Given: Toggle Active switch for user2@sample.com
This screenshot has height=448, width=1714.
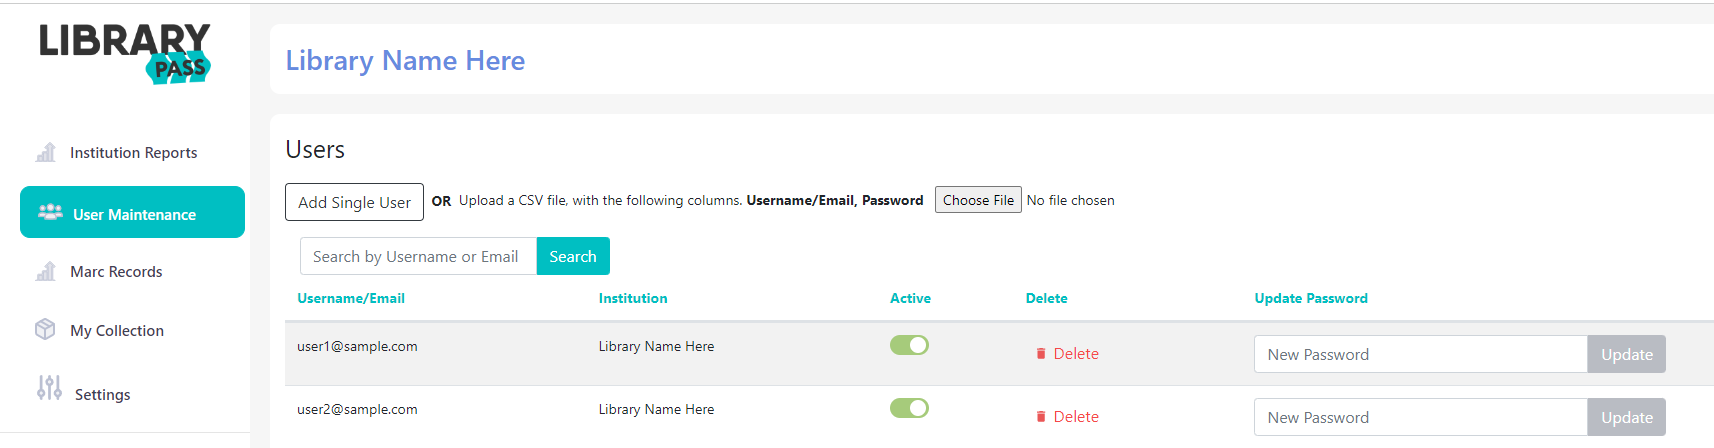Looking at the screenshot, I should (x=909, y=408).
